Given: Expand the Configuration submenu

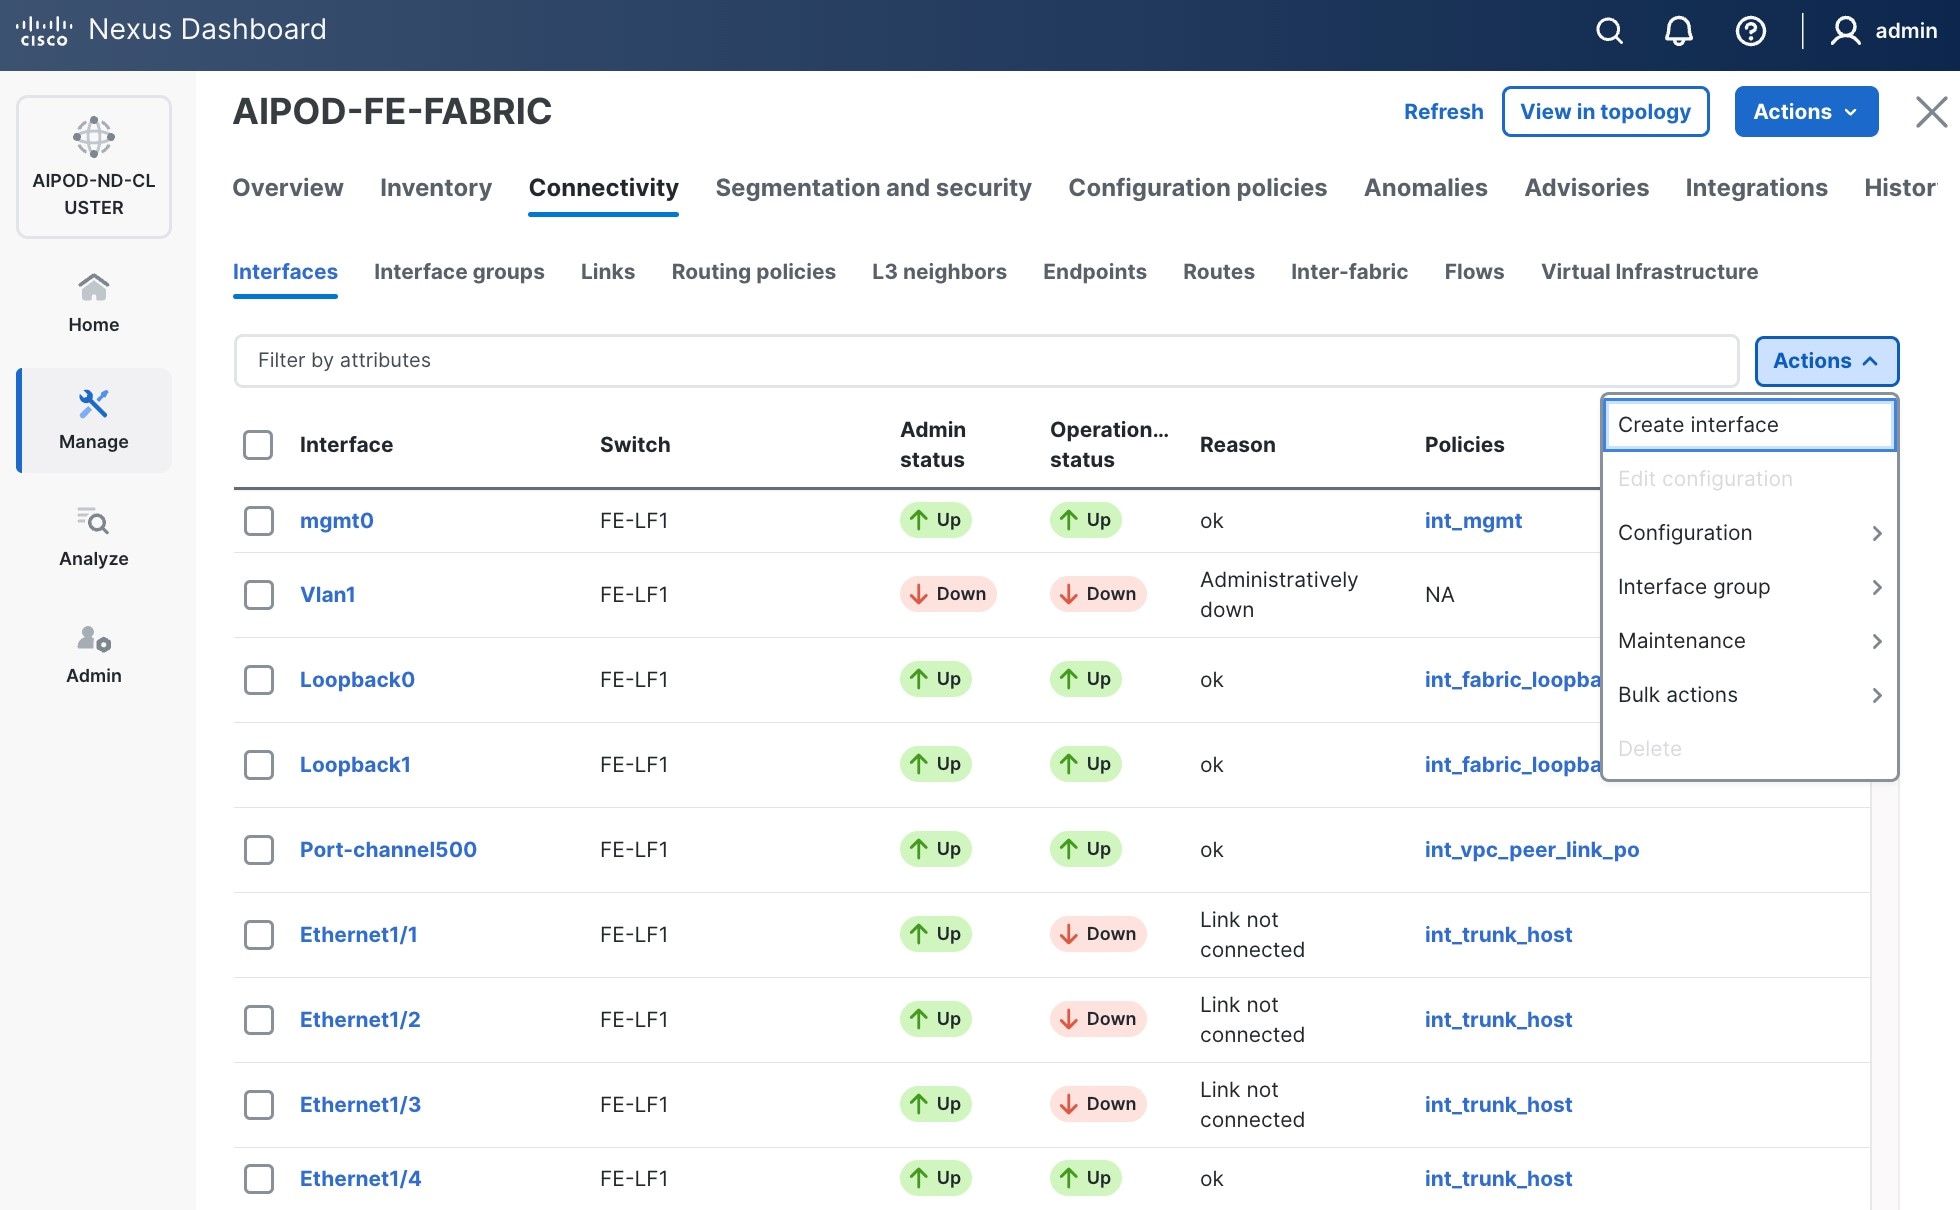Looking at the screenshot, I should (x=1749, y=533).
